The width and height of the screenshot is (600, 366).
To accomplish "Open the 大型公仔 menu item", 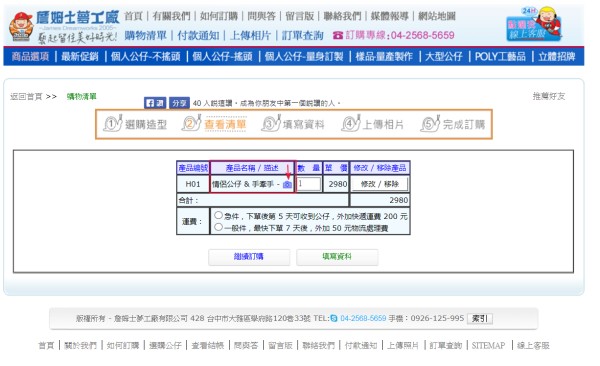I will click(x=444, y=57).
